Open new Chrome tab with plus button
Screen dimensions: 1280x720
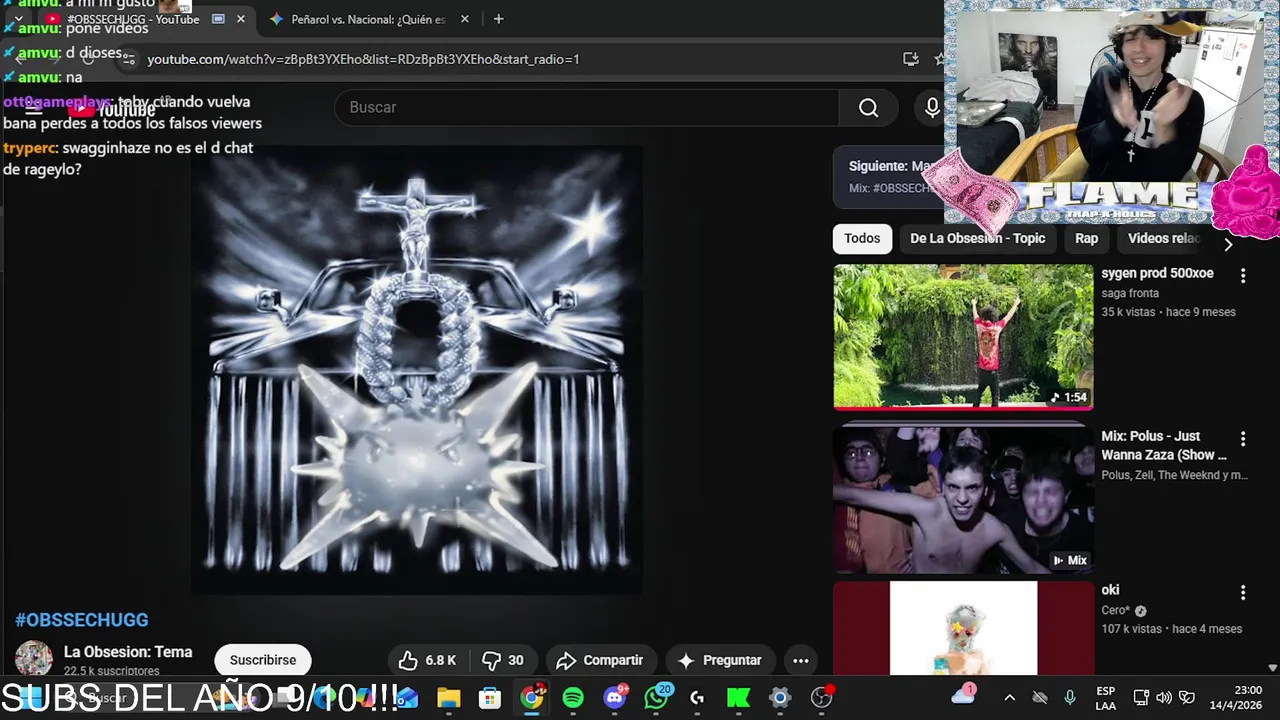coord(498,19)
